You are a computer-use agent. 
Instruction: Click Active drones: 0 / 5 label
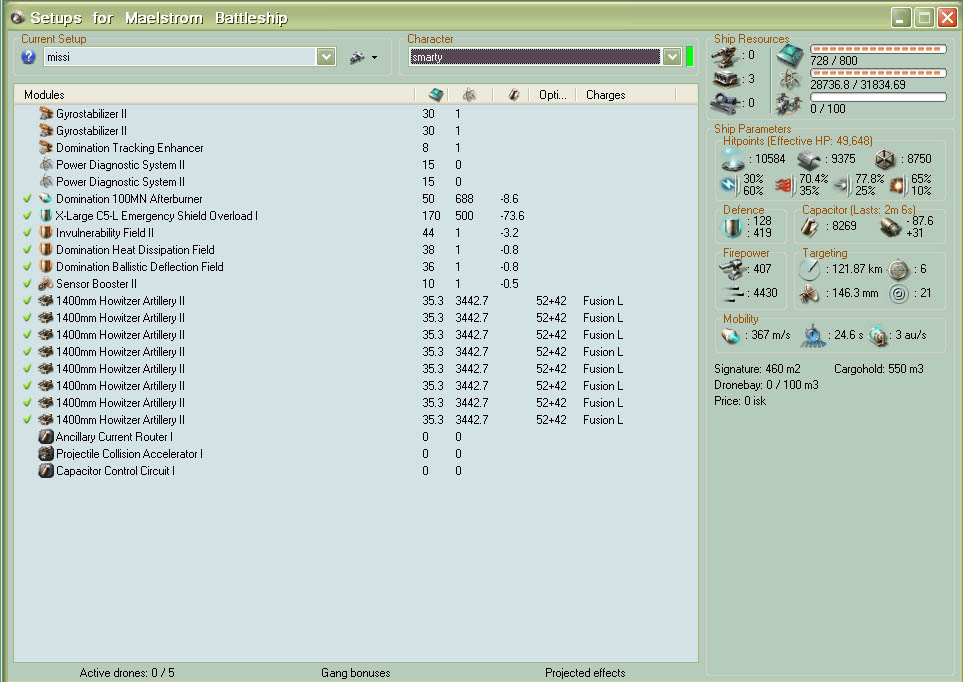127,673
